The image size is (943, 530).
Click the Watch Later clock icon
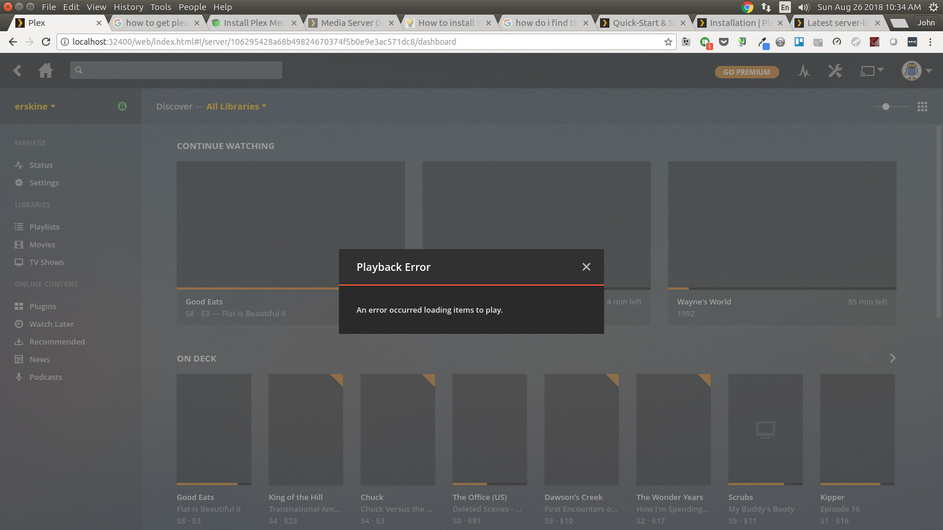tap(19, 324)
